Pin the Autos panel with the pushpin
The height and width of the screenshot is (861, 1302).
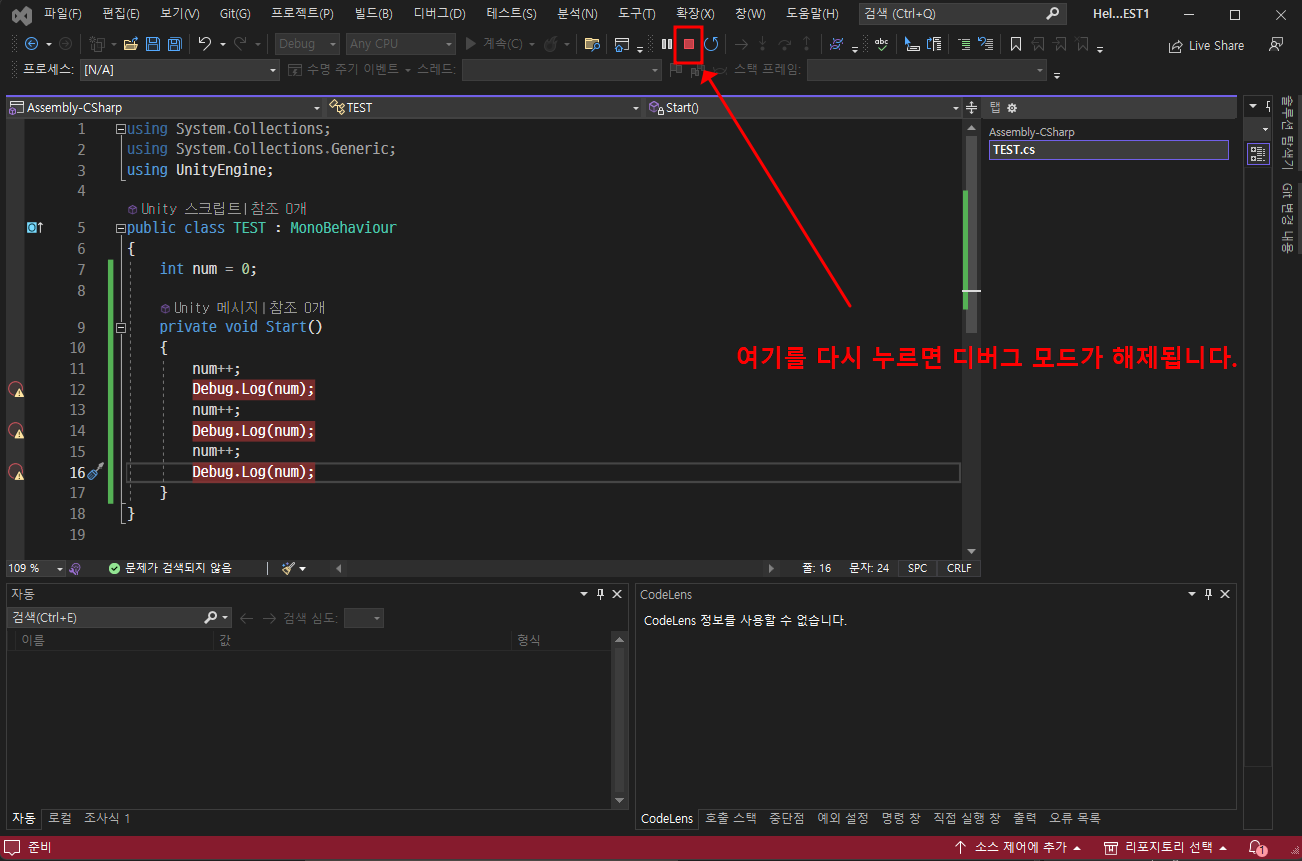[601, 594]
